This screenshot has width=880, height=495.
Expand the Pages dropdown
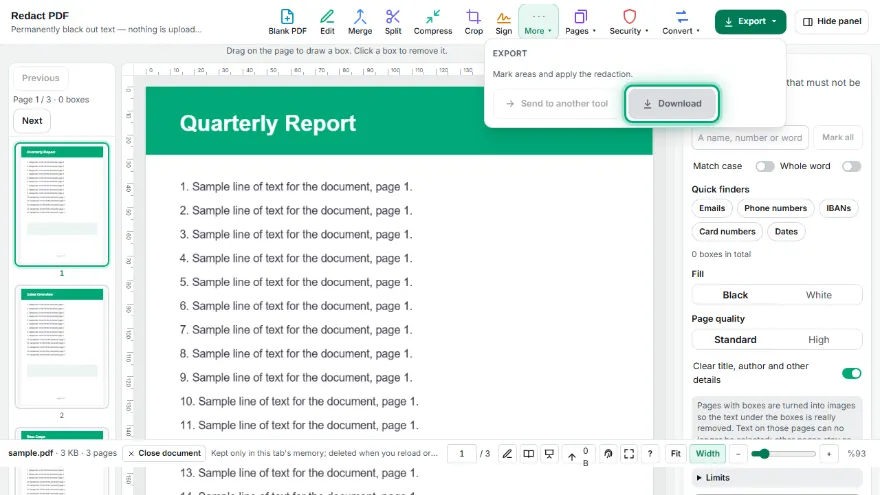[x=580, y=22]
